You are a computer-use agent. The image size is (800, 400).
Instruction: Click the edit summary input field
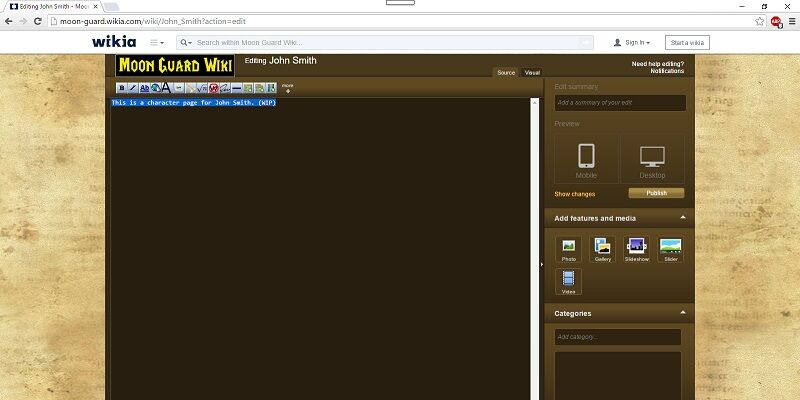(620, 103)
